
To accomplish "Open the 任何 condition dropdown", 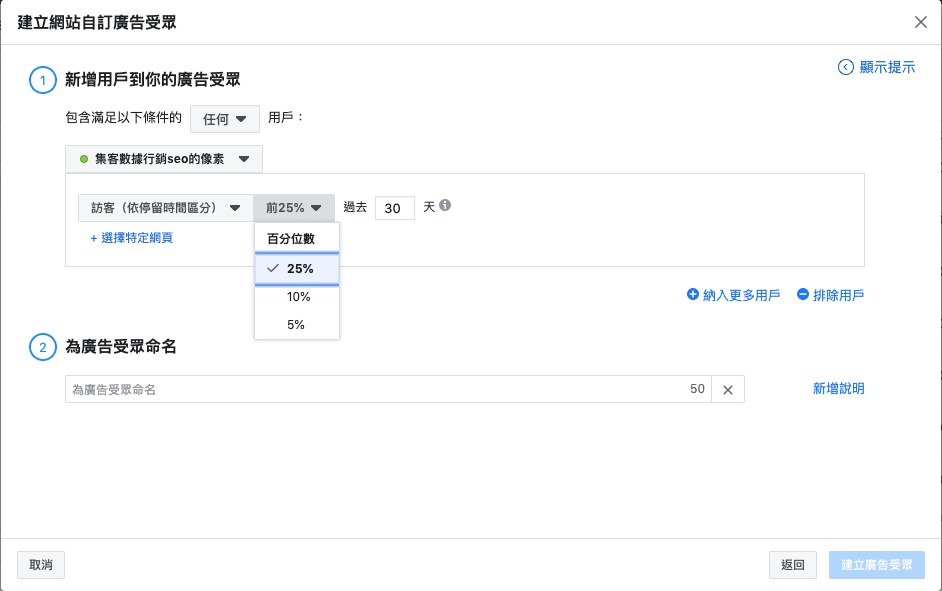I will tap(225, 119).
